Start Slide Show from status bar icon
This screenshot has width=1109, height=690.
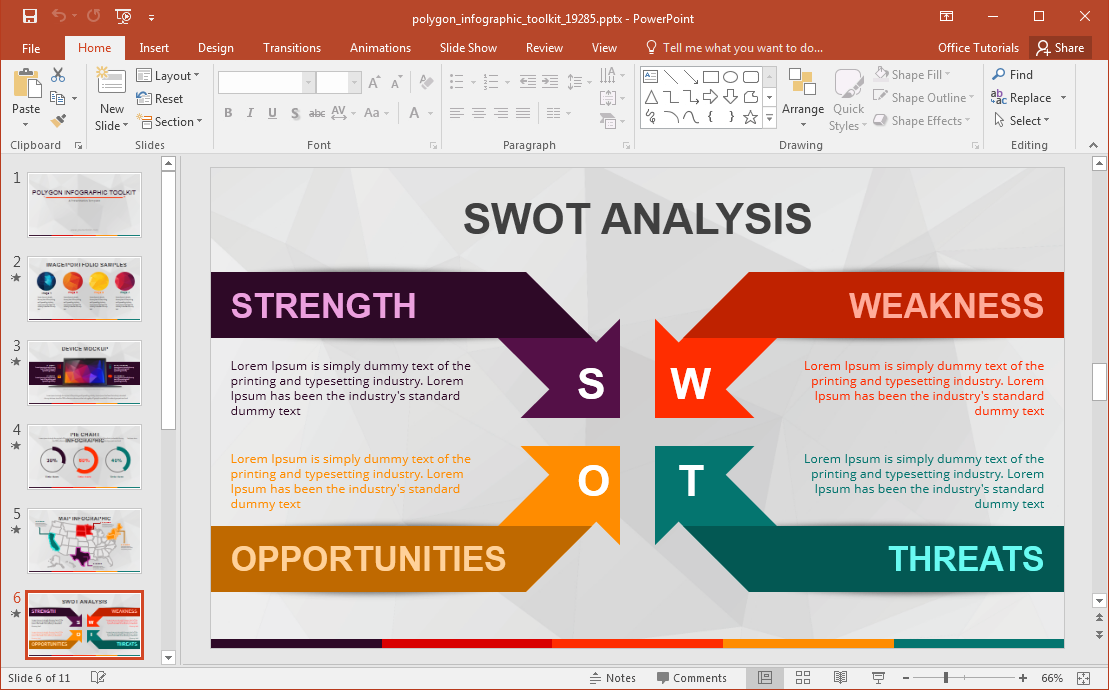[878, 678]
